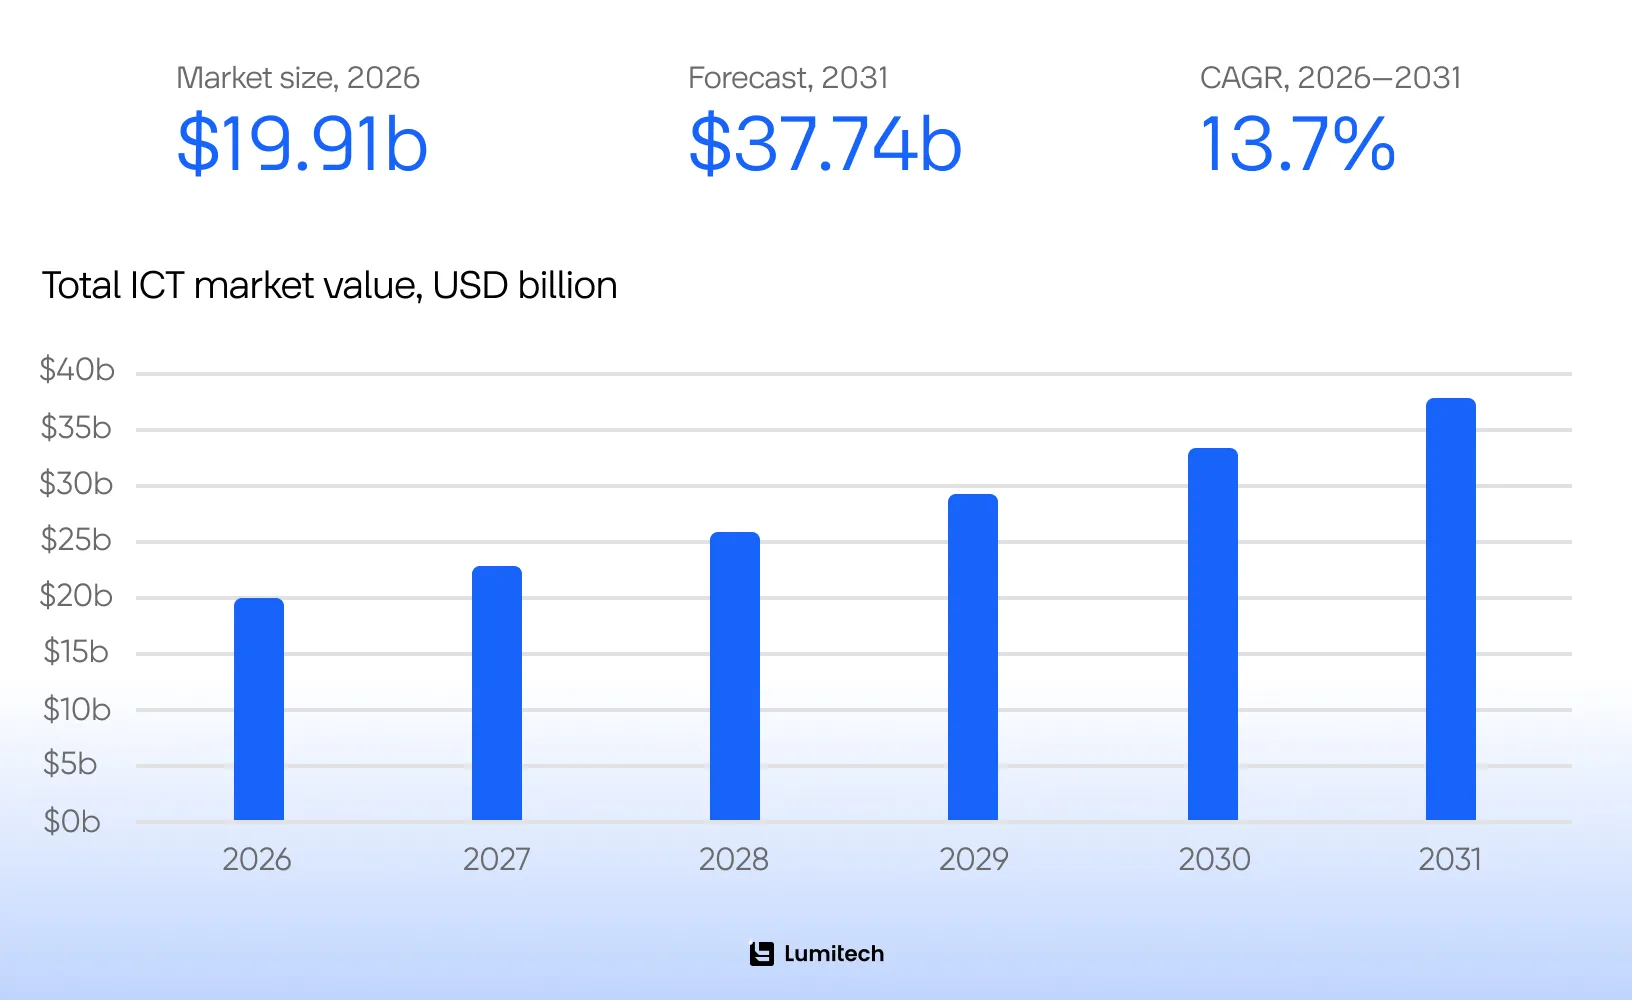Click the 'Forecast, 2031' label

pos(788,78)
